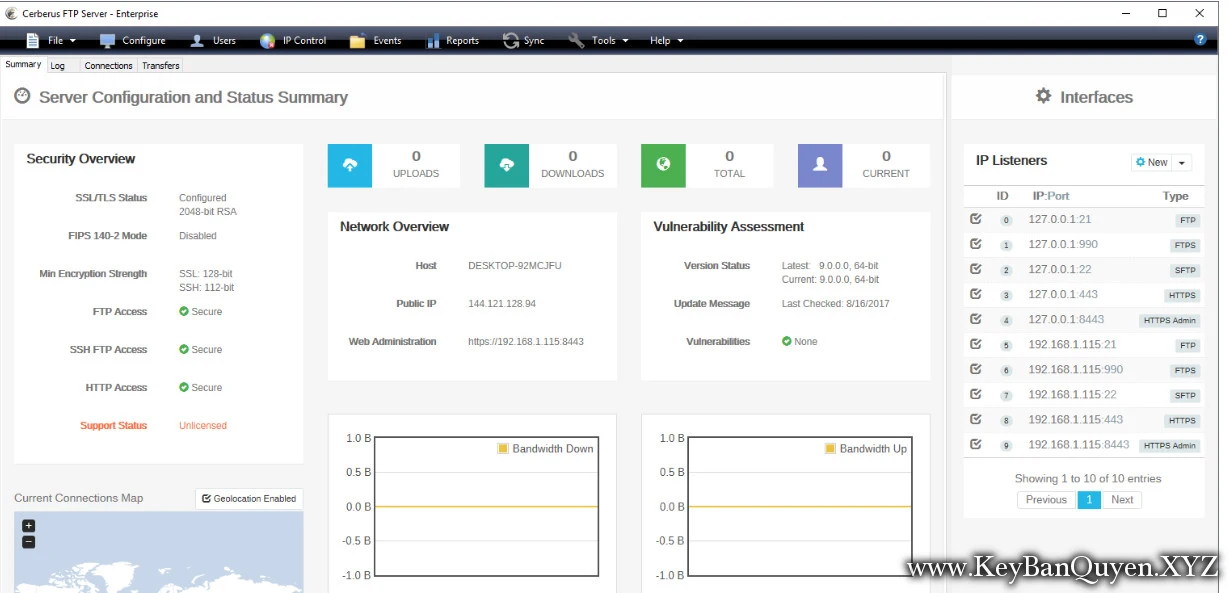
Task: Switch to the Log tab
Action: (x=58, y=65)
